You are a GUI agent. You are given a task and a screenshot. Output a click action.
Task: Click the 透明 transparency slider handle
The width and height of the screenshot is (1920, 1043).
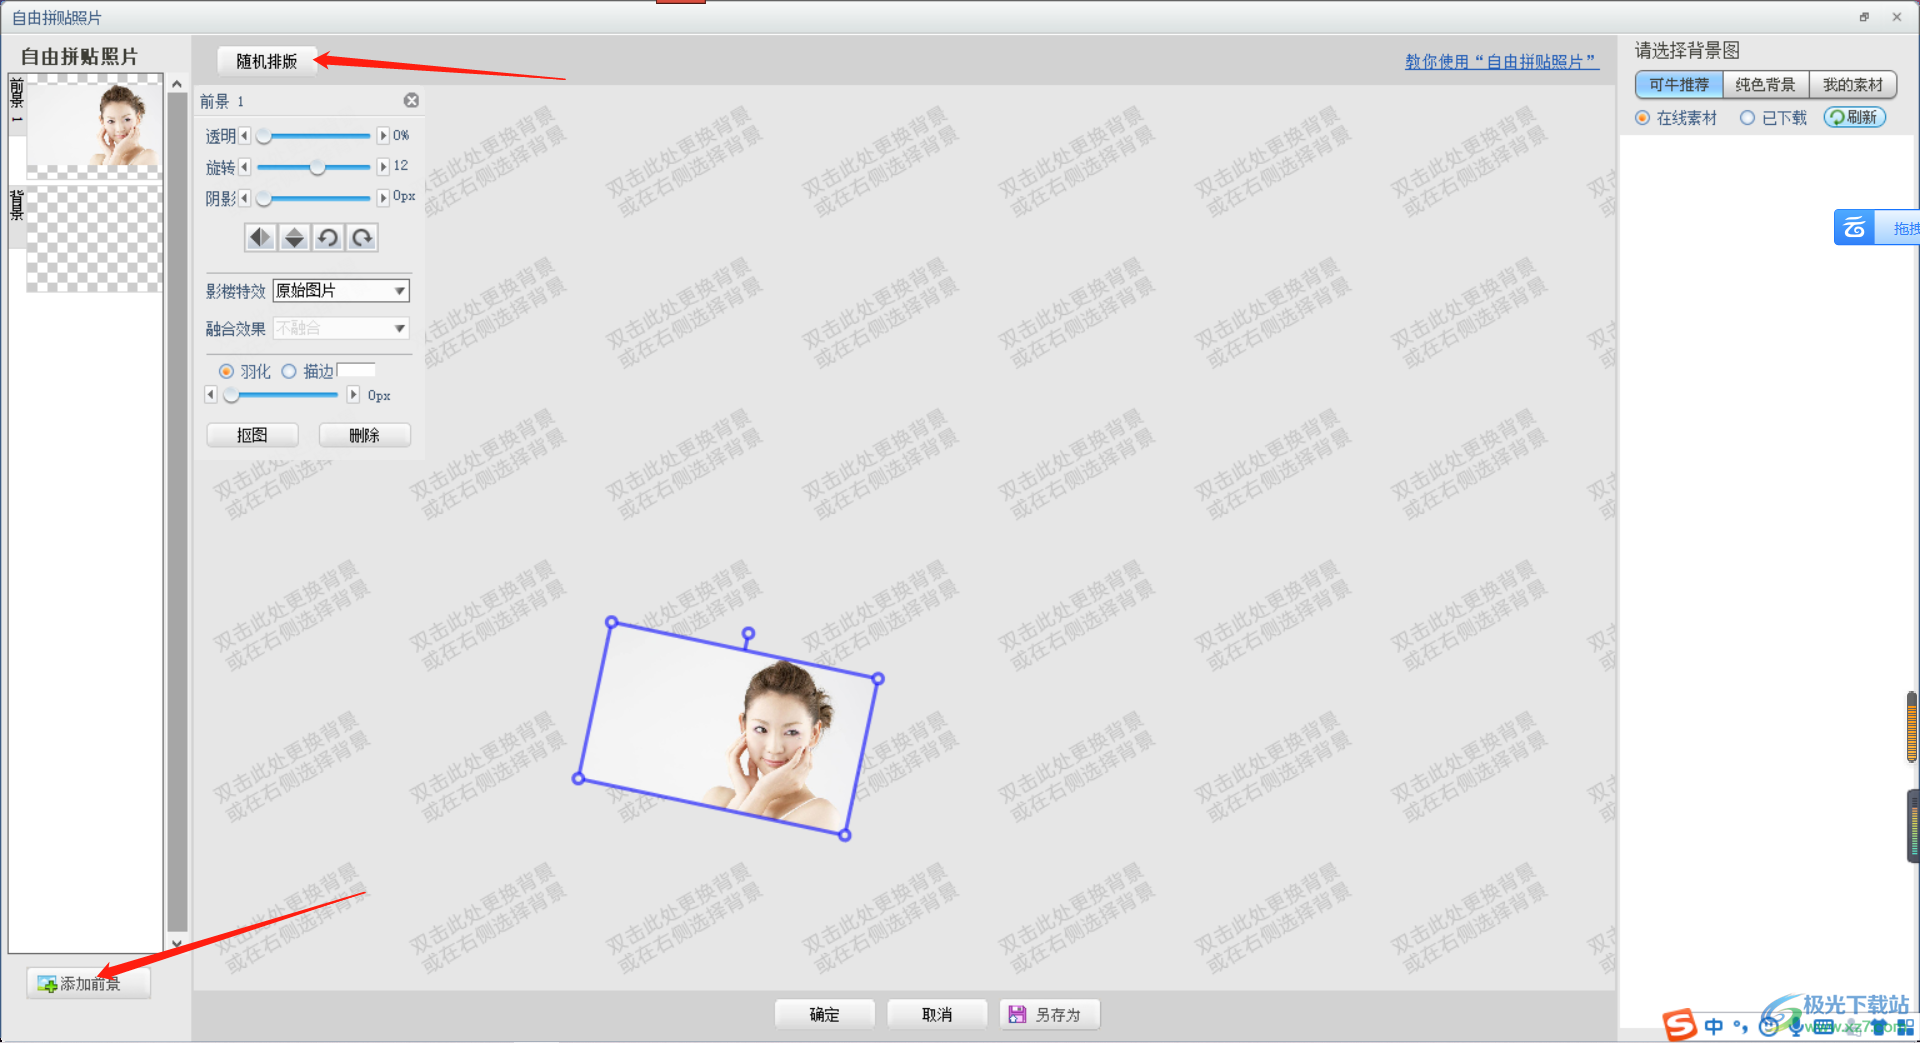pos(264,136)
